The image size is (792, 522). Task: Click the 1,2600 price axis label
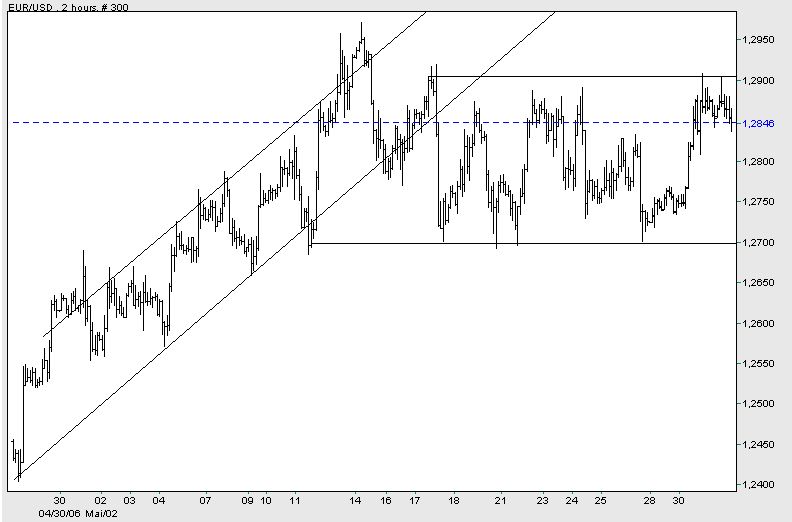(760, 323)
